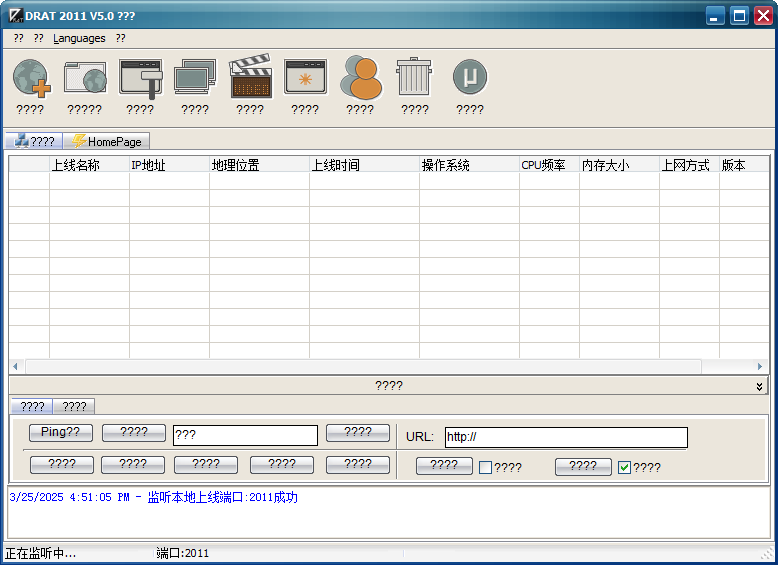Click the IP地址 column header

coord(168,165)
